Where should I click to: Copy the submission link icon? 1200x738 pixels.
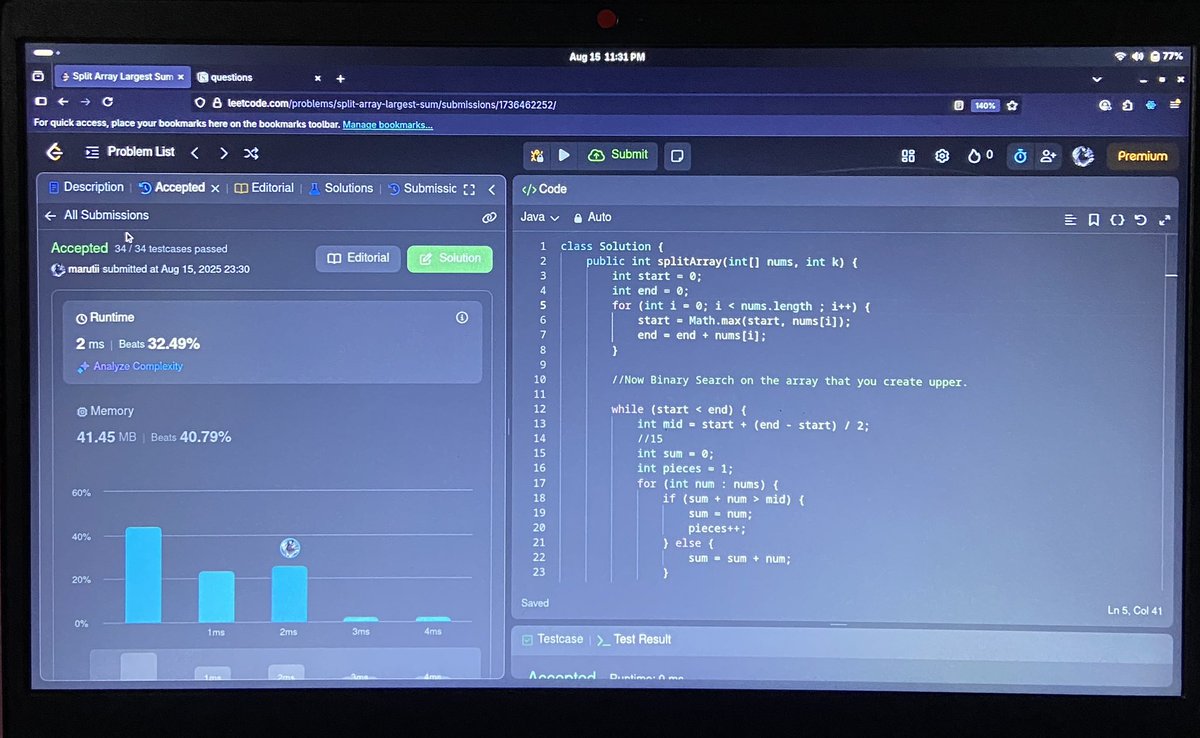tap(489, 217)
